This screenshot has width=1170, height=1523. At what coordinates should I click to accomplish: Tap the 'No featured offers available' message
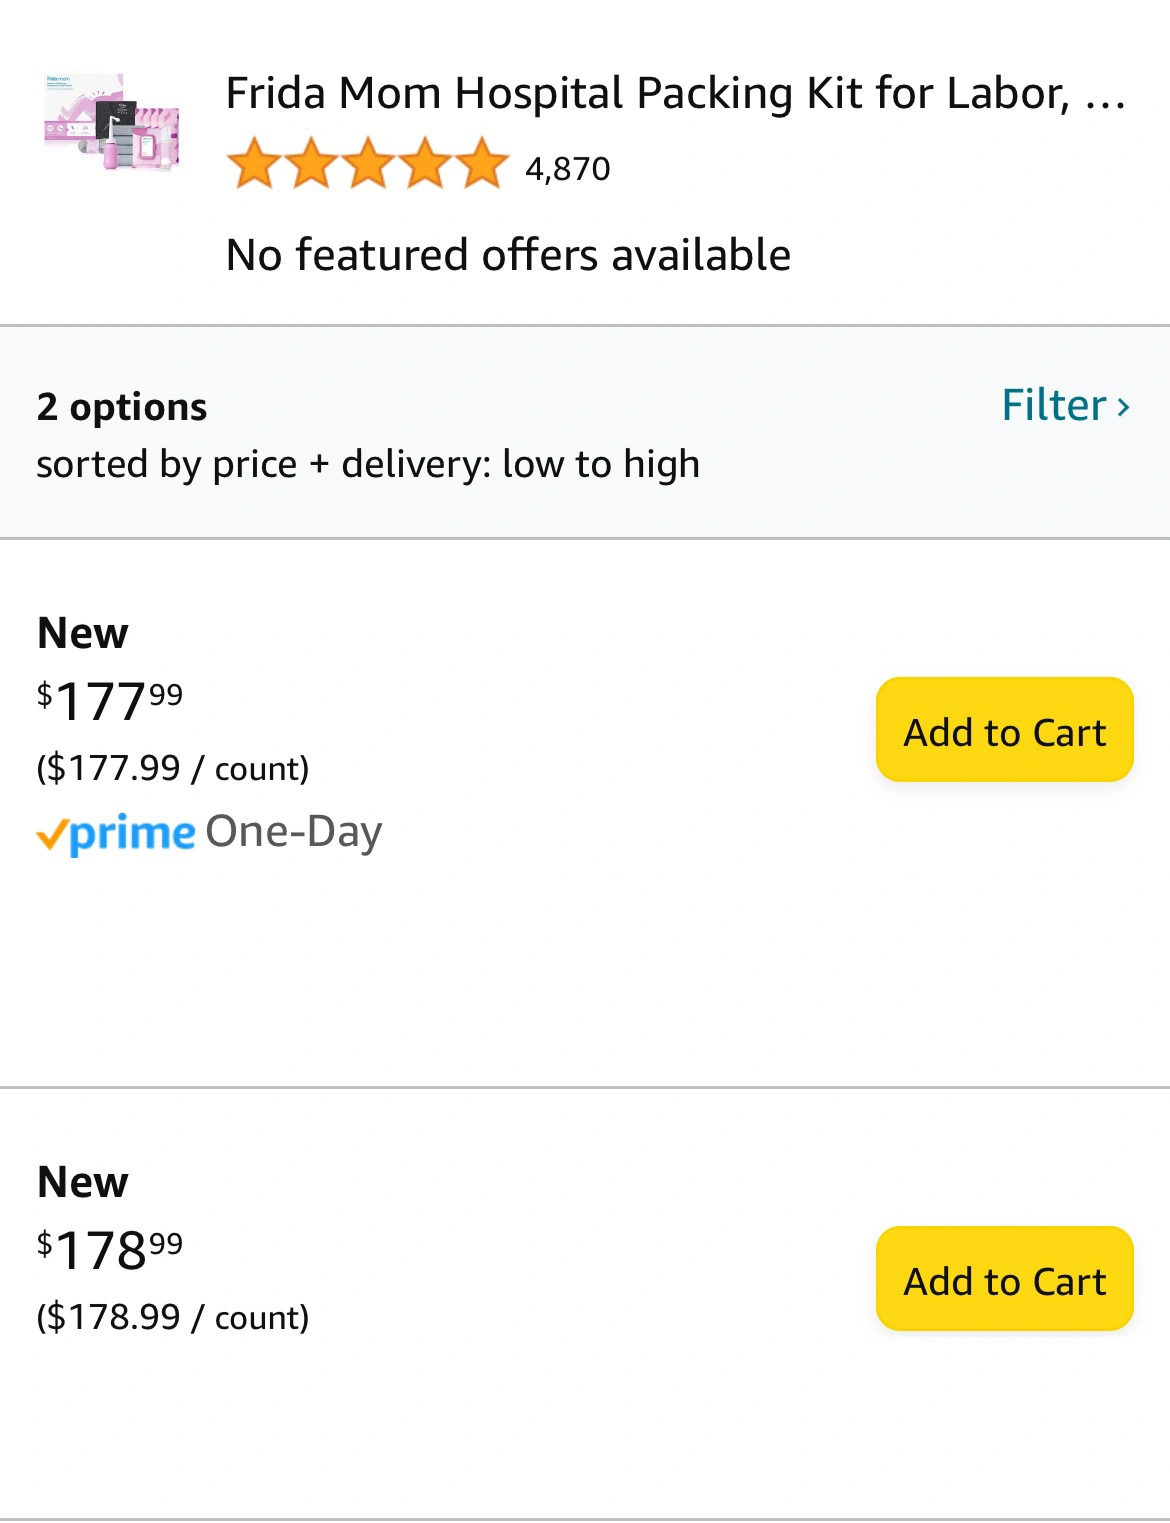(x=508, y=255)
